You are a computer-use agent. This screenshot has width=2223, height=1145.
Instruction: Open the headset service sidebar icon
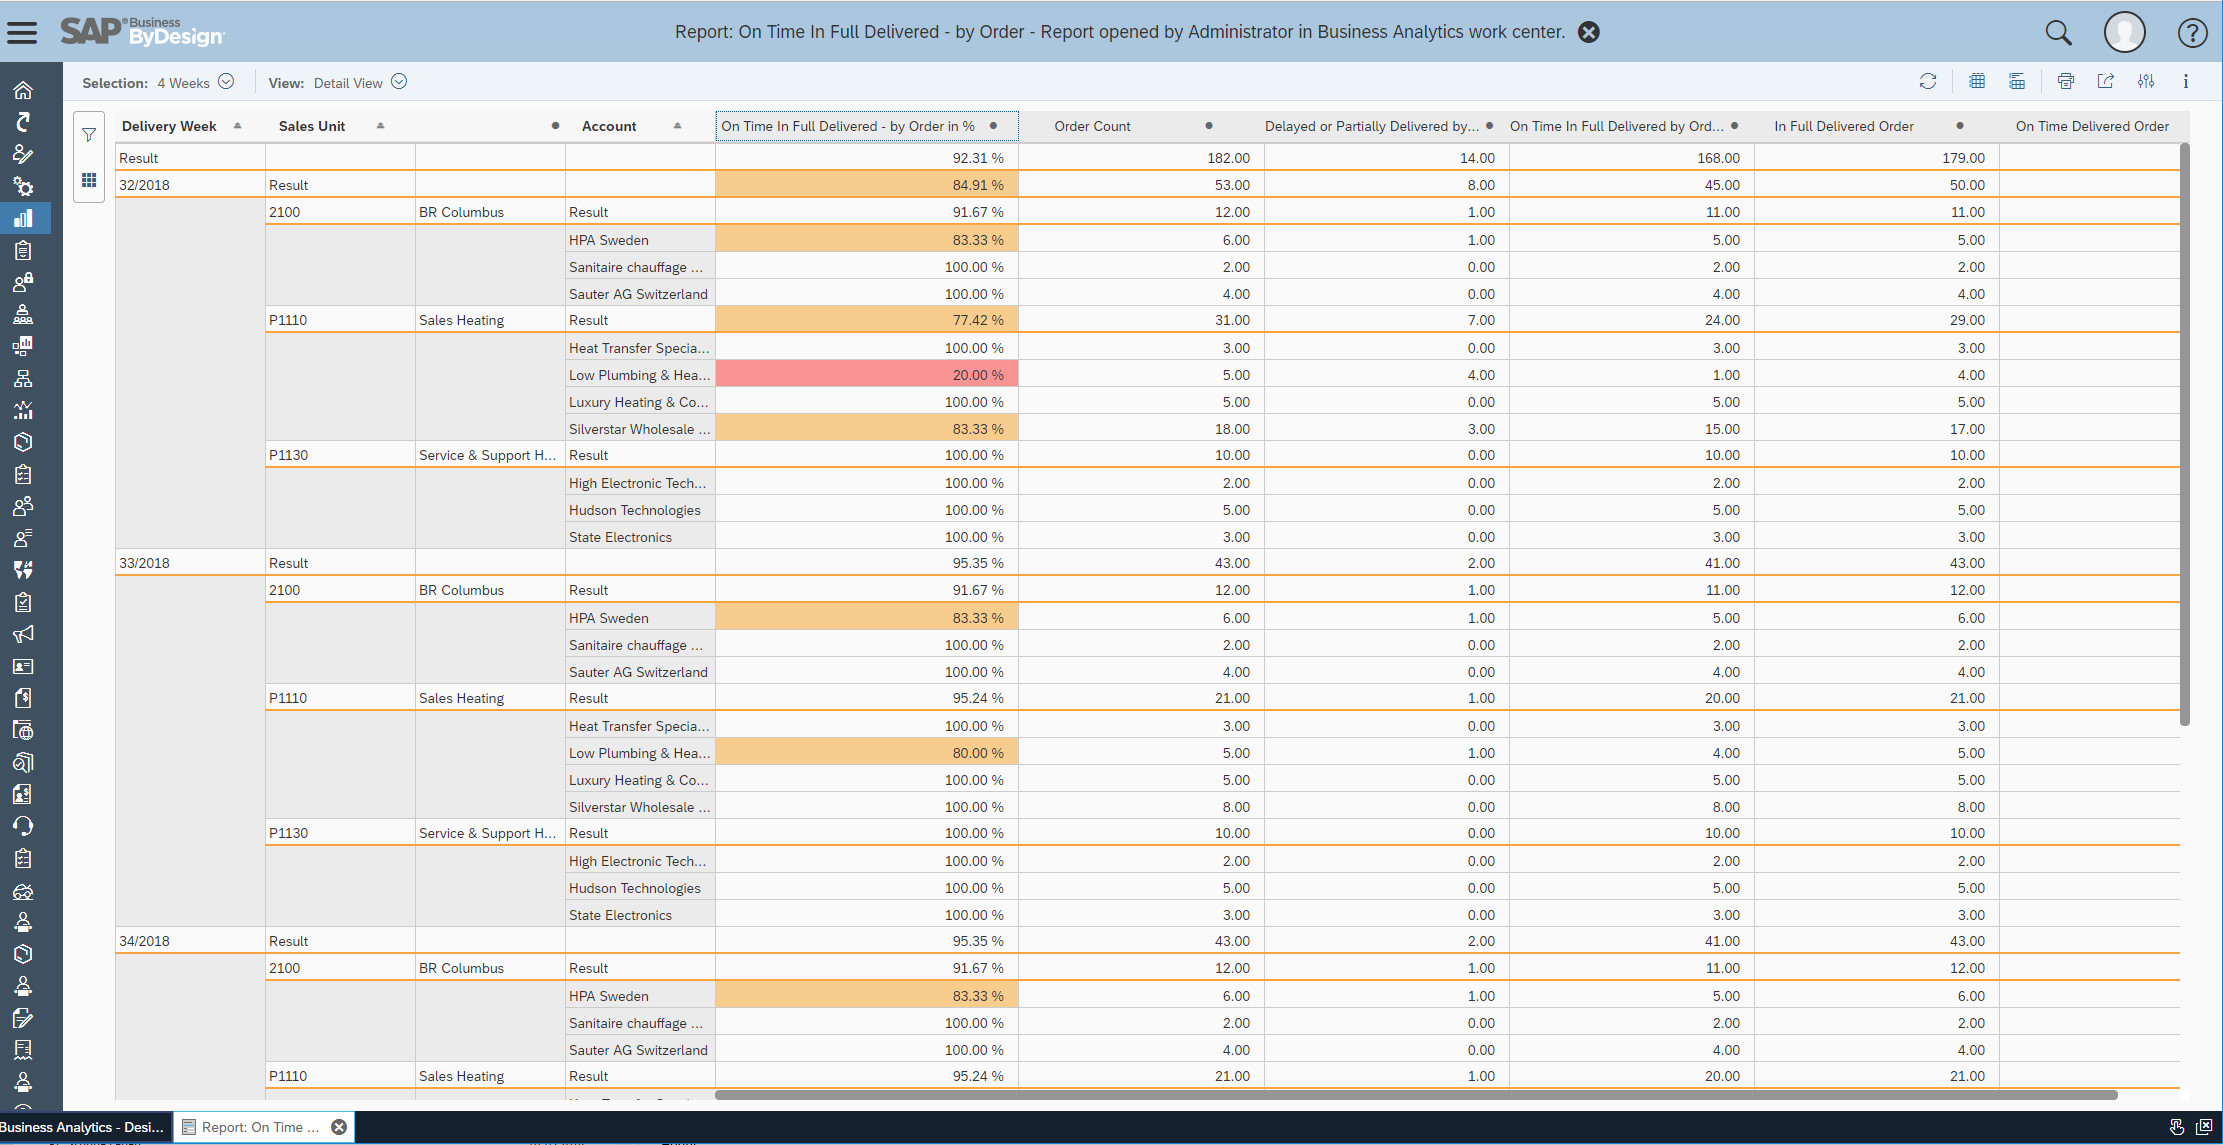(23, 826)
